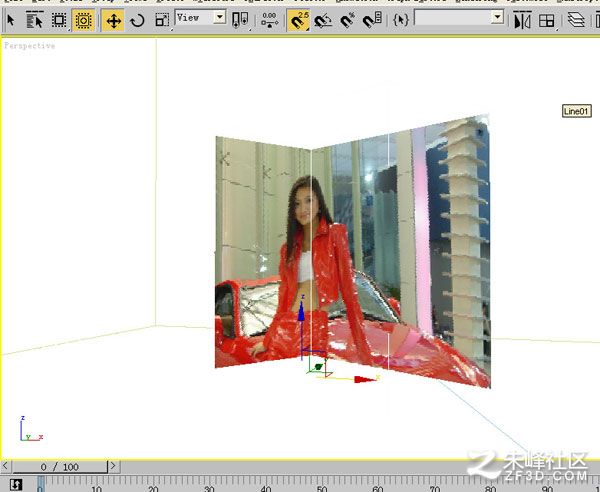
Task: Activate the Select and Rotate tool
Action: tap(137, 20)
